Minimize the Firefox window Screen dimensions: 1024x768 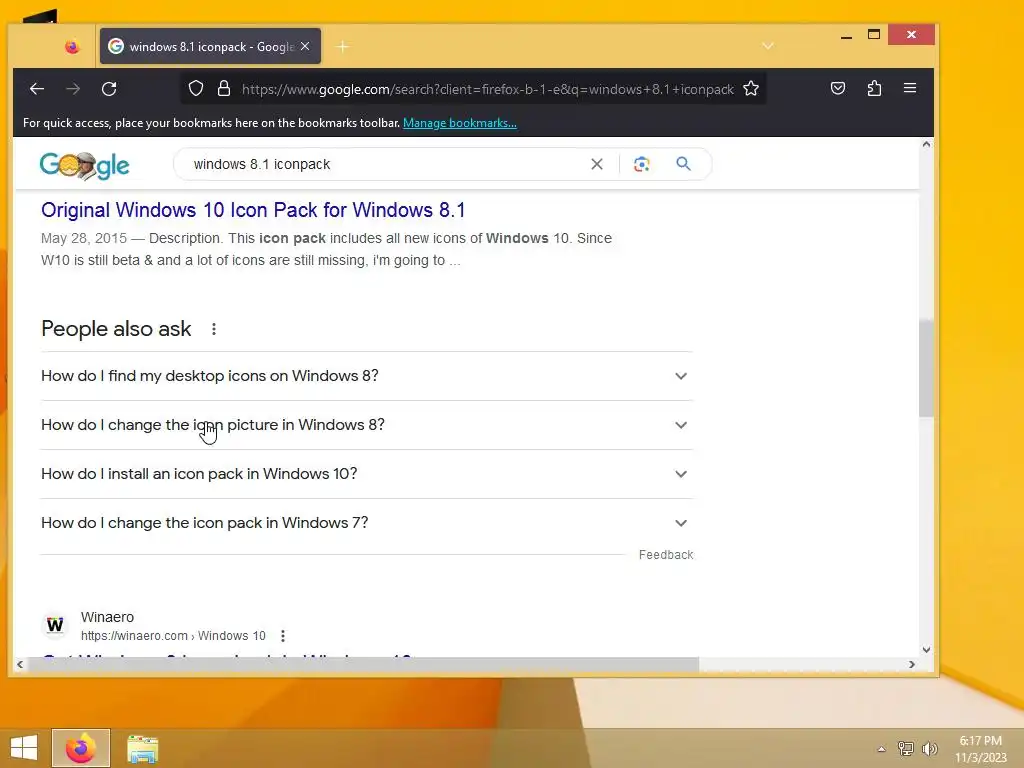point(846,35)
